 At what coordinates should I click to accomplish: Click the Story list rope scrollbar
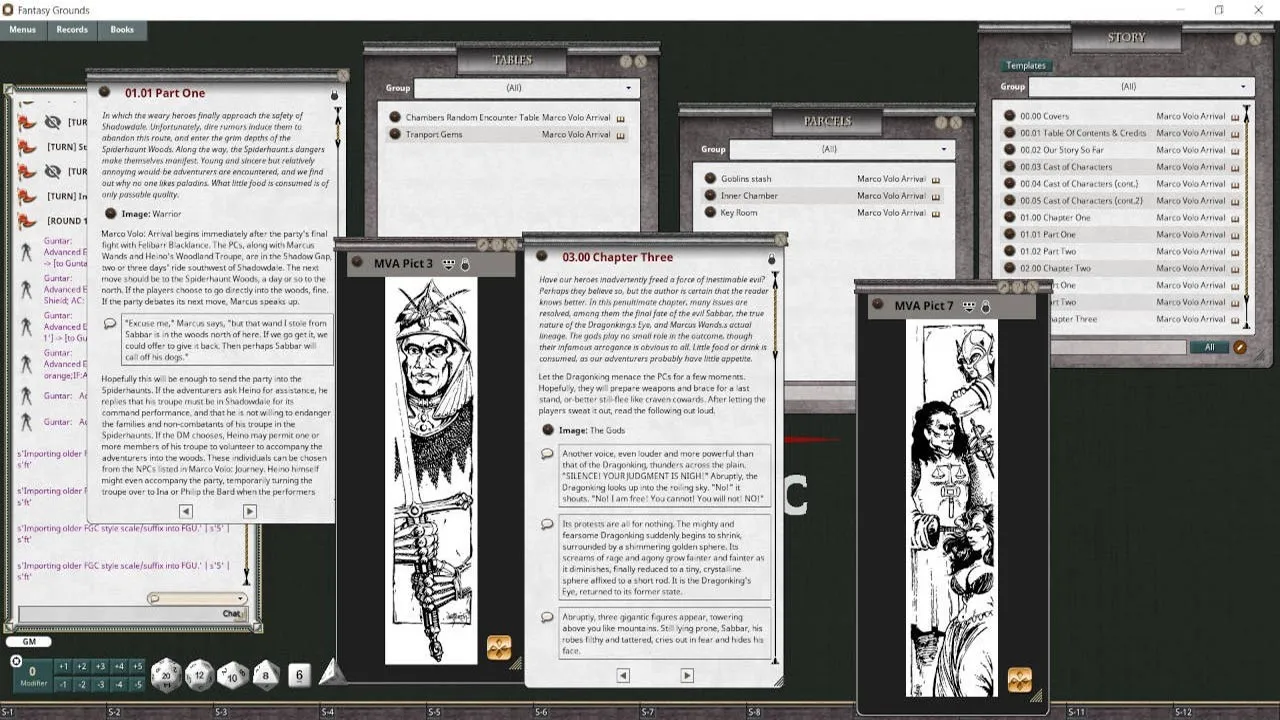pyautogui.click(x=1247, y=215)
